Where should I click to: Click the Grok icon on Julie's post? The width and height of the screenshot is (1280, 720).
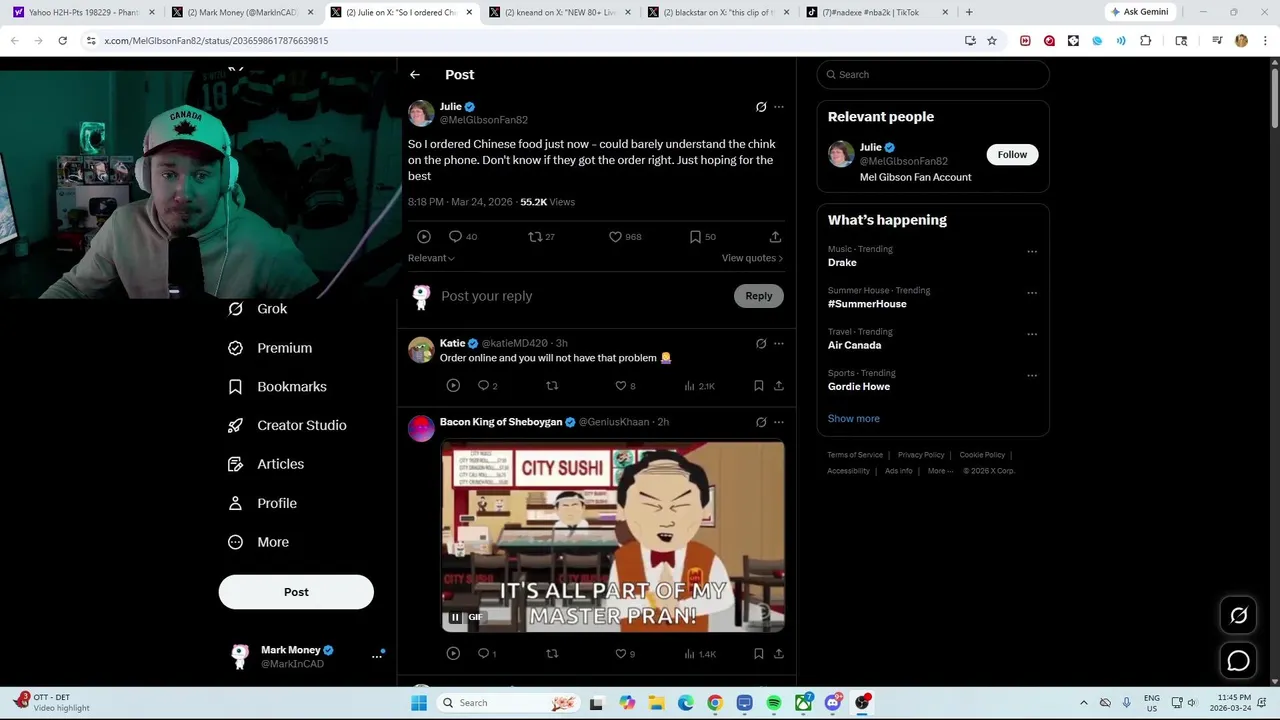761,107
